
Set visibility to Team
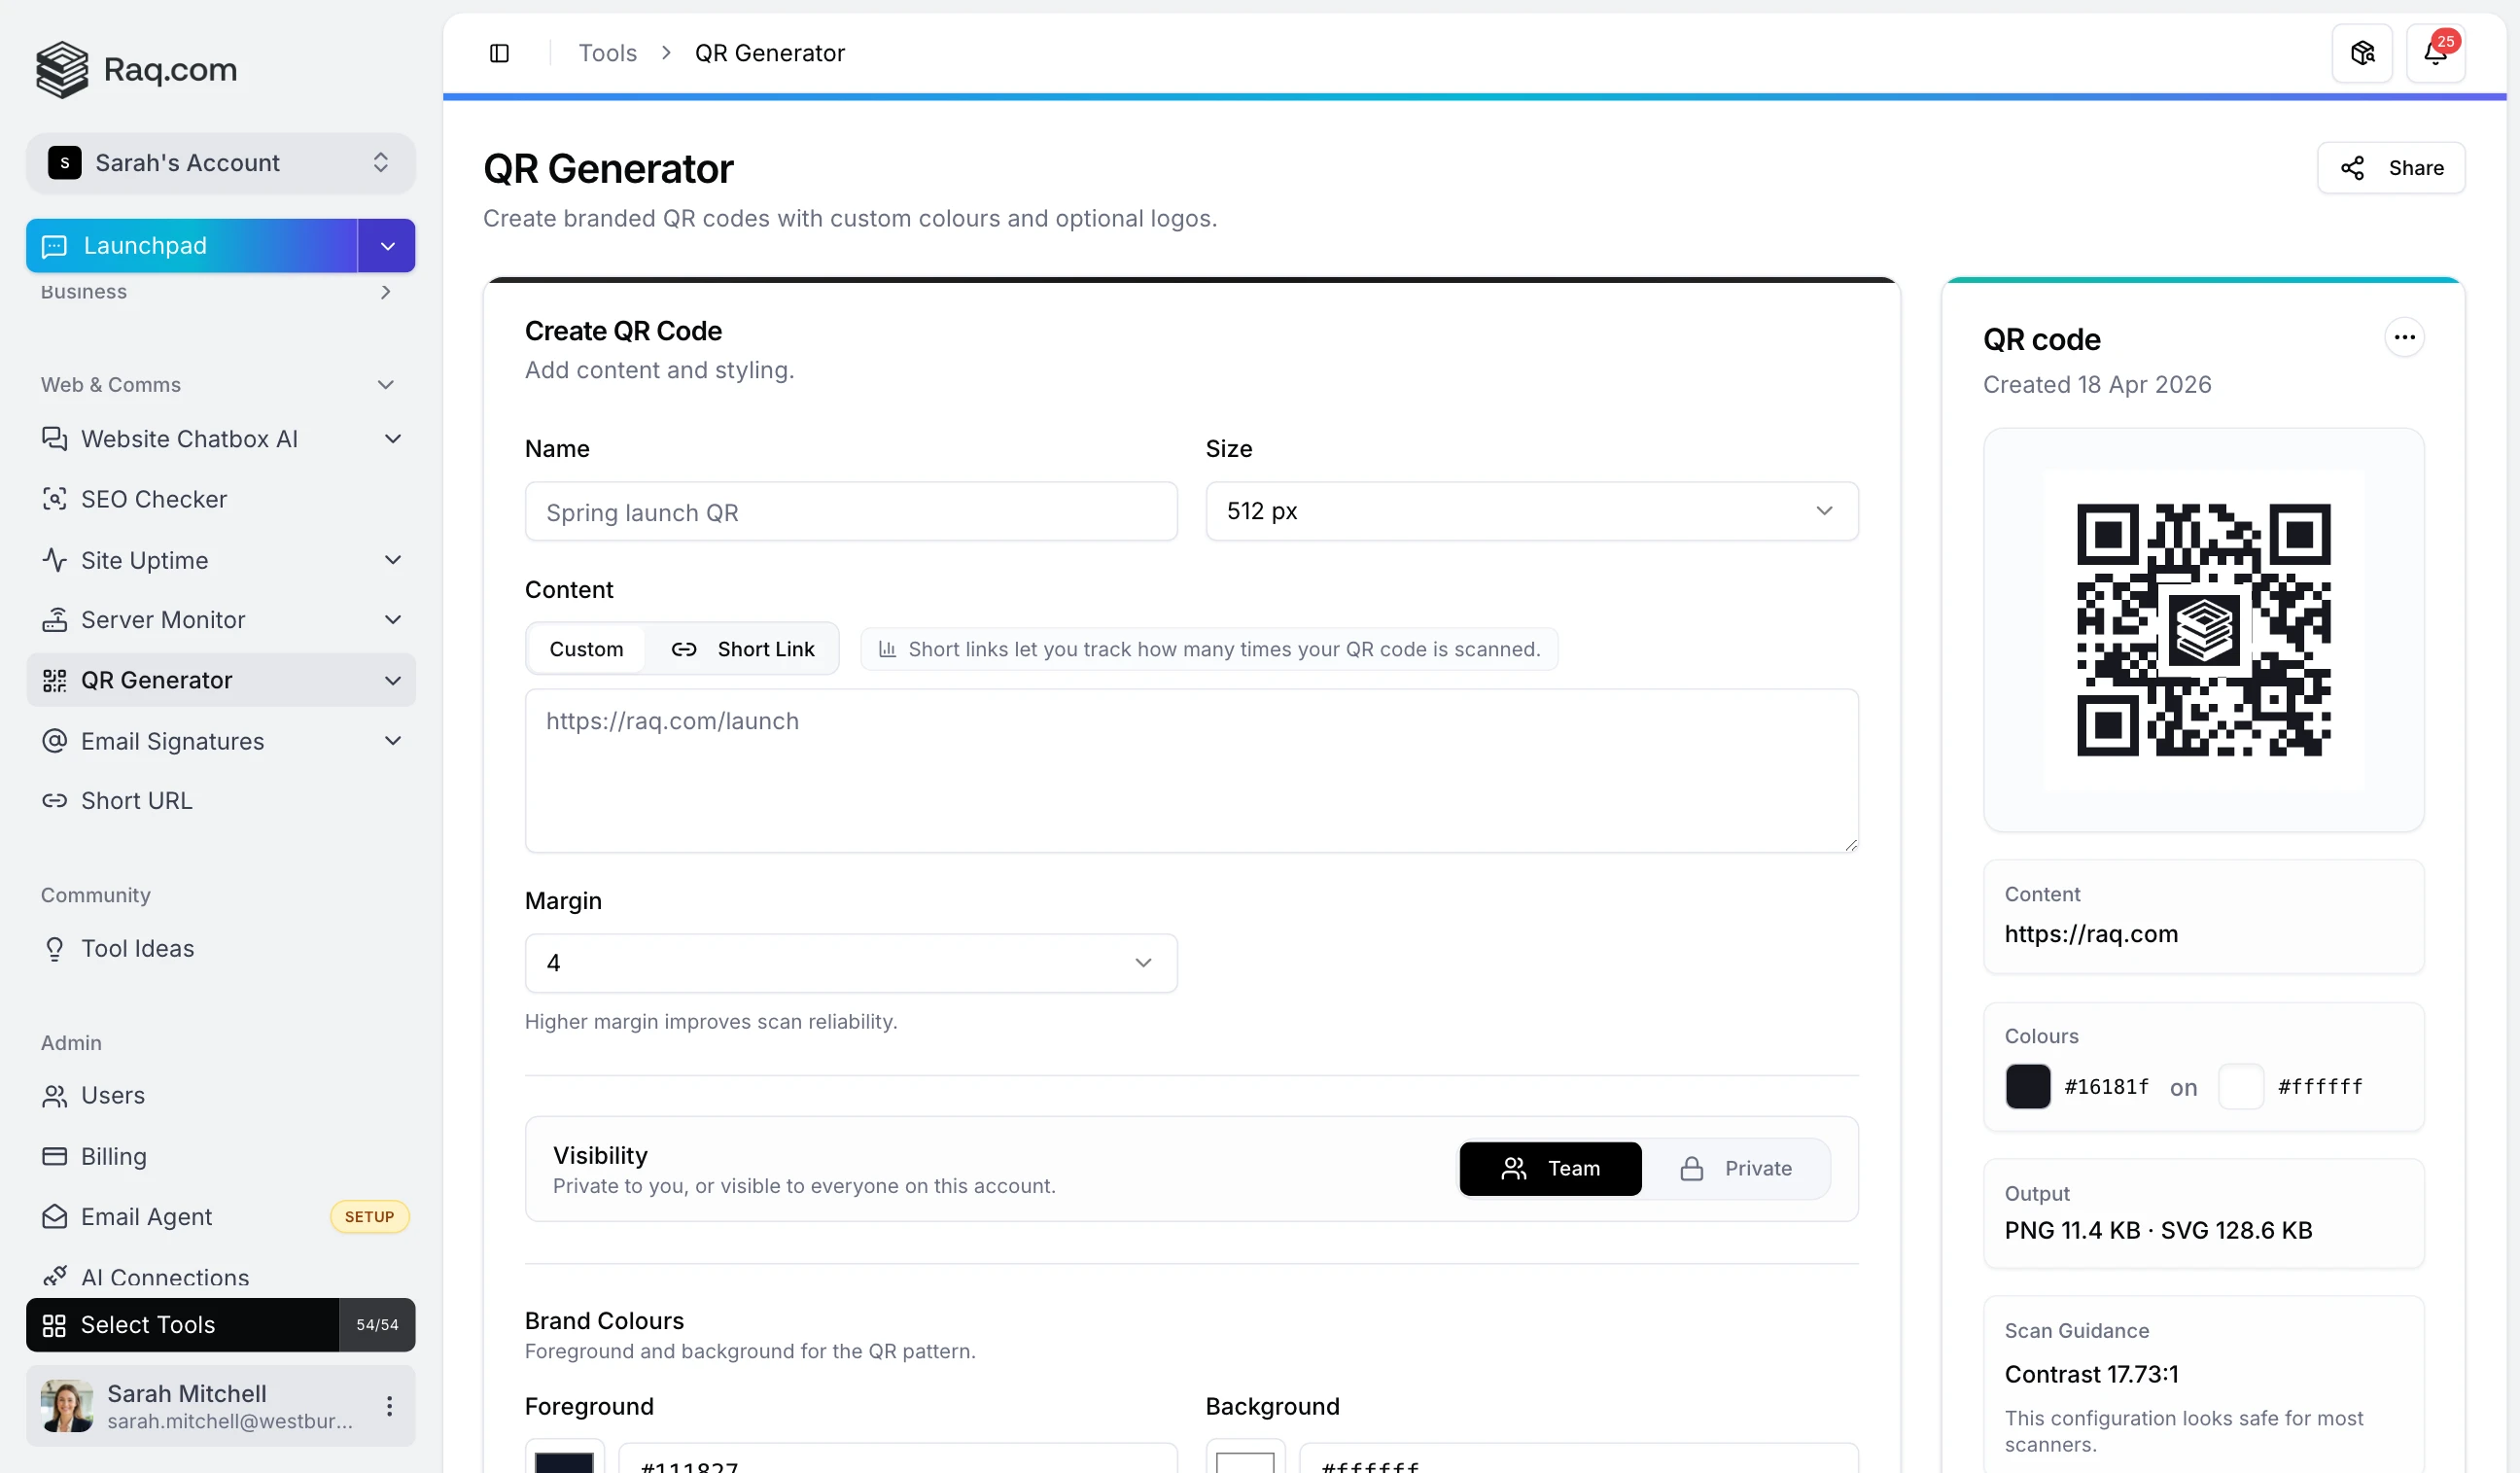click(x=1549, y=1168)
